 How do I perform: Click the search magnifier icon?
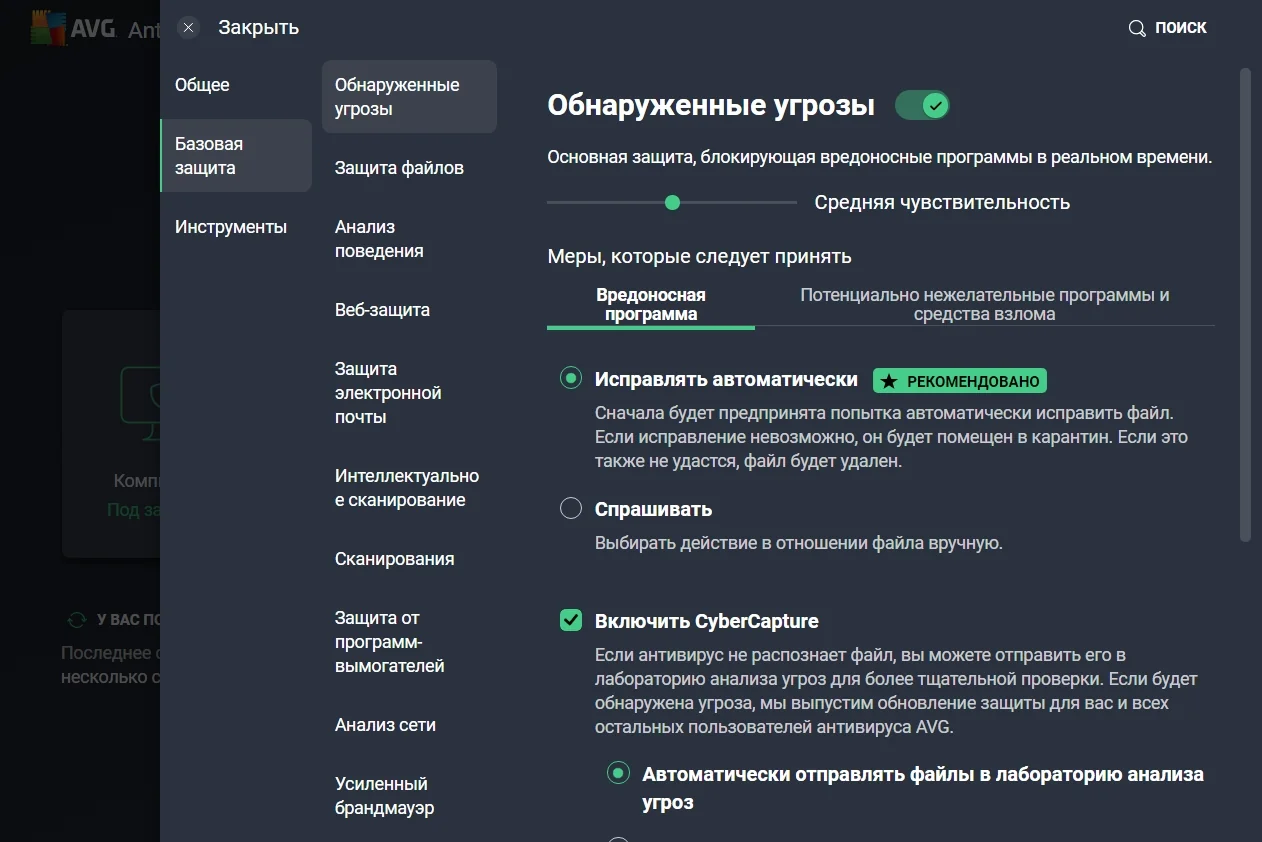pos(1137,28)
